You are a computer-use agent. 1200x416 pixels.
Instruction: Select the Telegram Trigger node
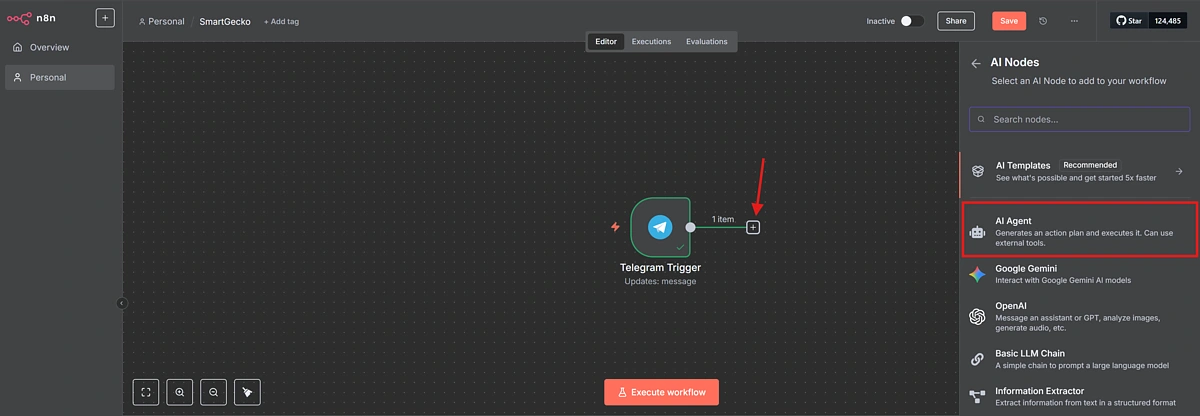point(659,228)
